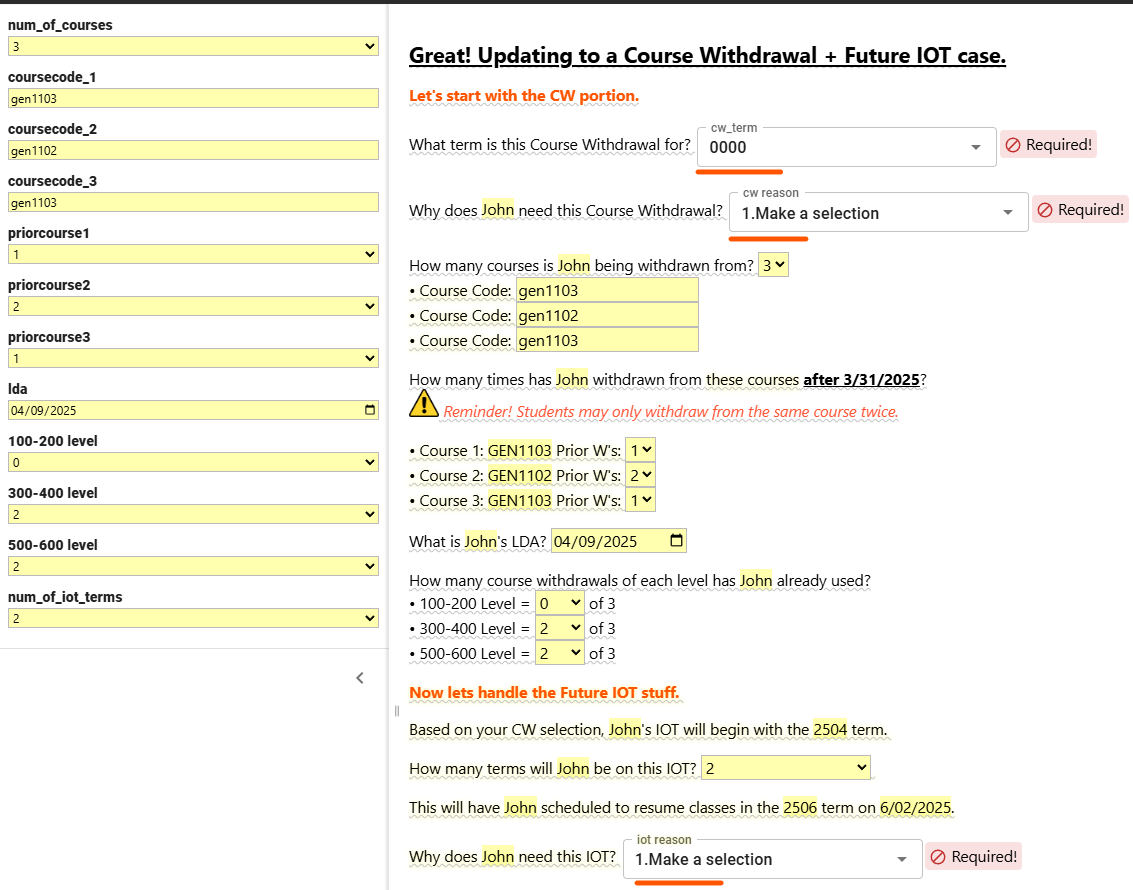
Task: Open the priorcourse1 dropdown
Action: point(193,254)
